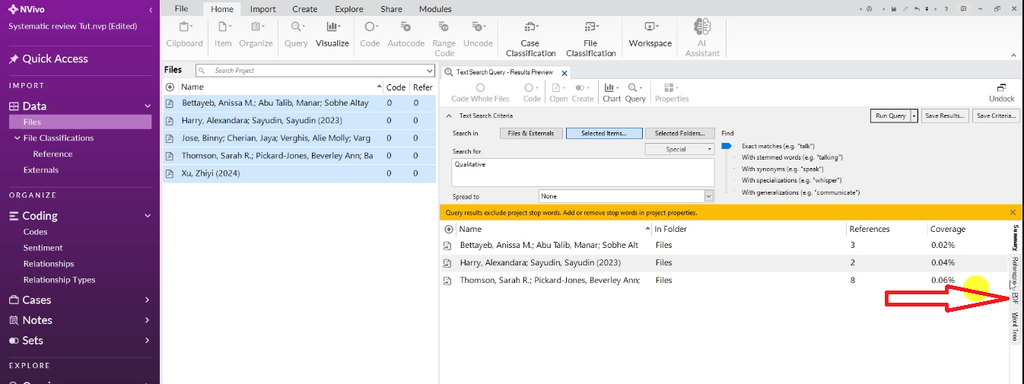Image resolution: width=1024 pixels, height=384 pixels.
Task: Open the Organize ribbon menu
Action: click(255, 34)
